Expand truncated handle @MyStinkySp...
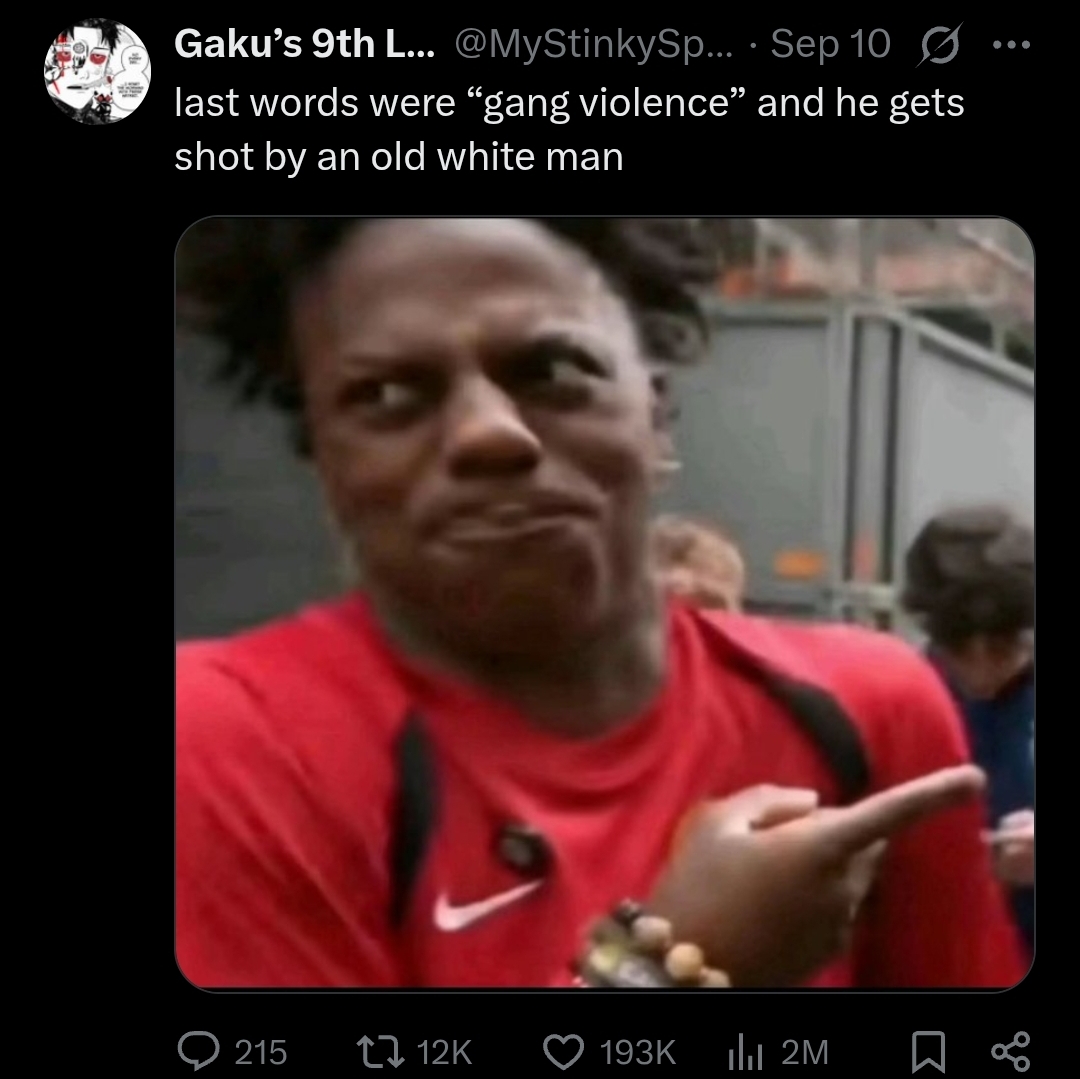Screen dimensions: 1080x1079 tap(594, 45)
